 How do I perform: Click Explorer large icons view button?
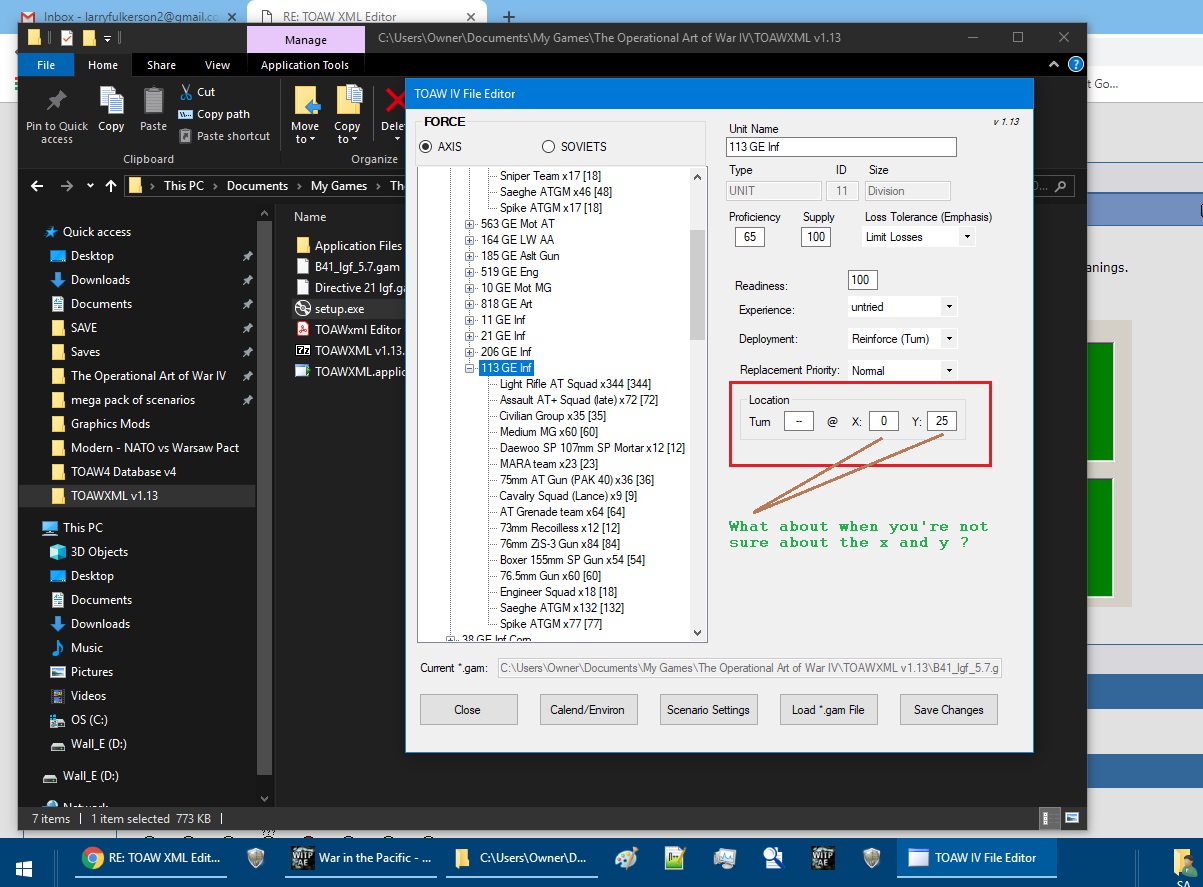point(1071,817)
